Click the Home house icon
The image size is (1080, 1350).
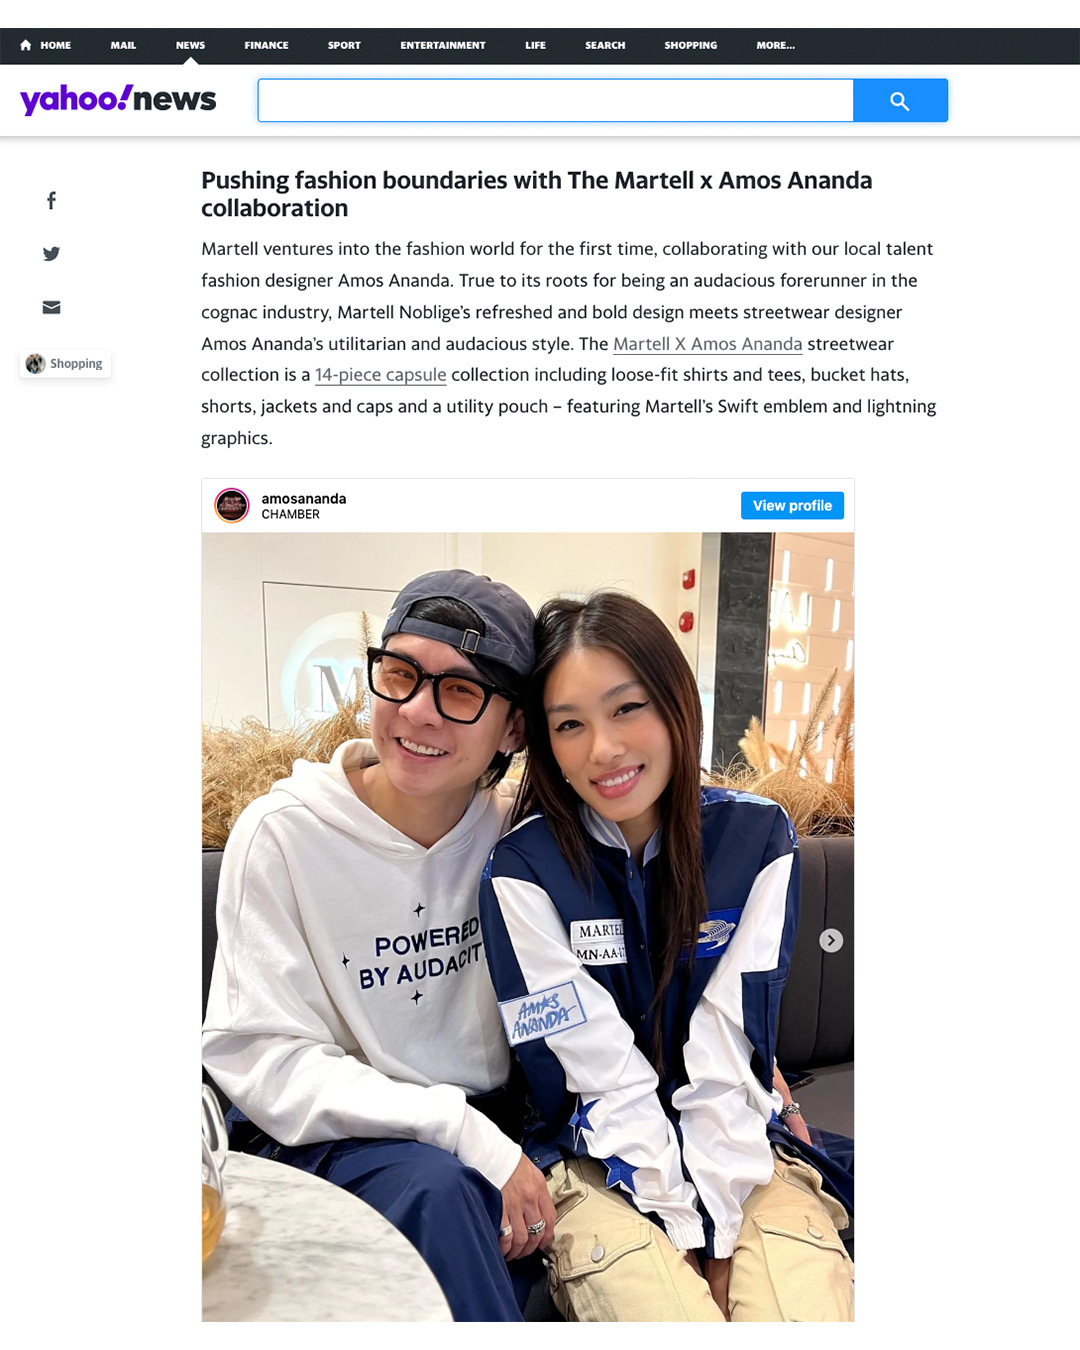pyautogui.click(x=26, y=45)
